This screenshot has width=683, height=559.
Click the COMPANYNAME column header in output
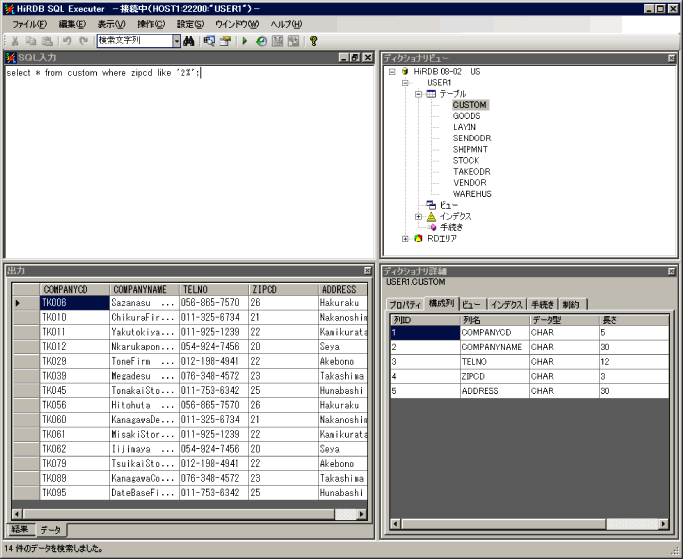[x=139, y=289]
